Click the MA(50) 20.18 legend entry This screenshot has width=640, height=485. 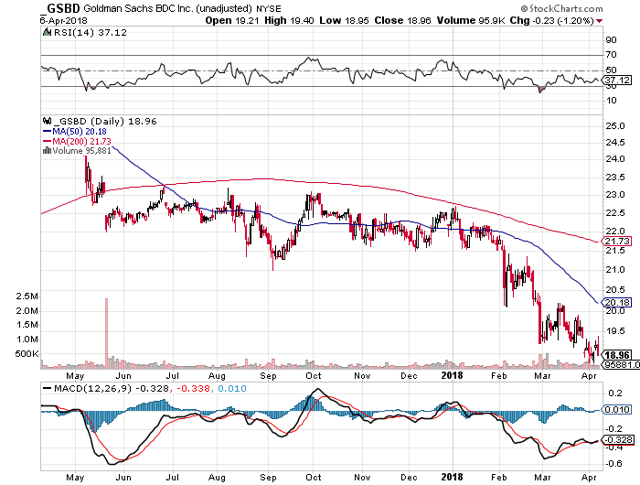(75, 131)
